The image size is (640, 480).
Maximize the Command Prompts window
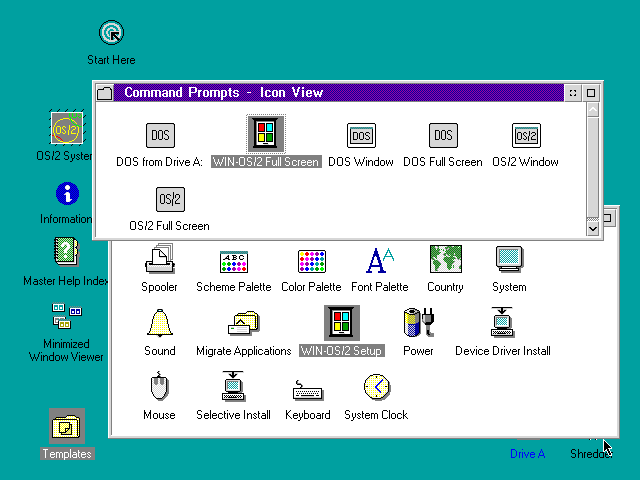591,93
